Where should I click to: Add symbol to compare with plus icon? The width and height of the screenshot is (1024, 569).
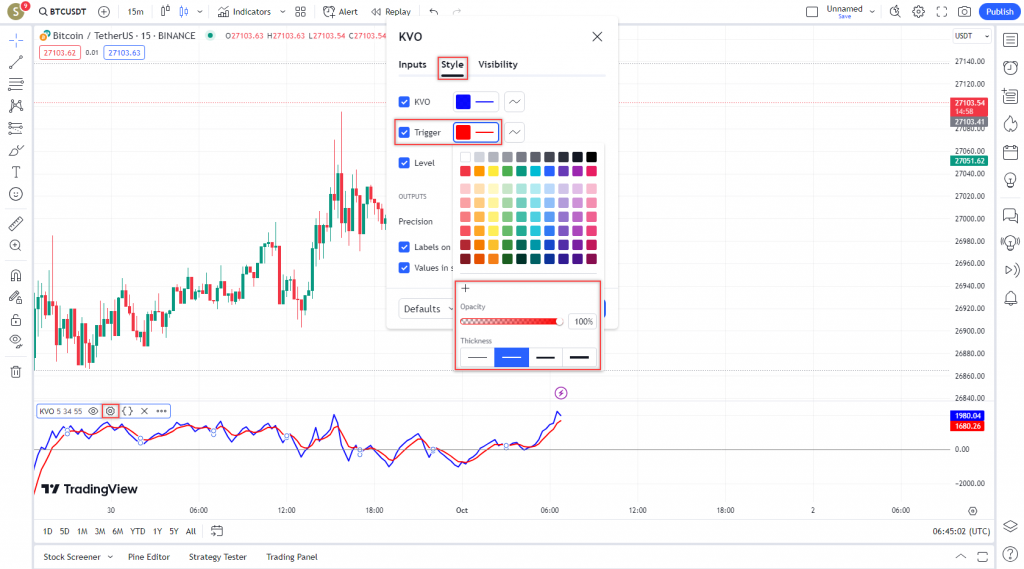[x=104, y=12]
